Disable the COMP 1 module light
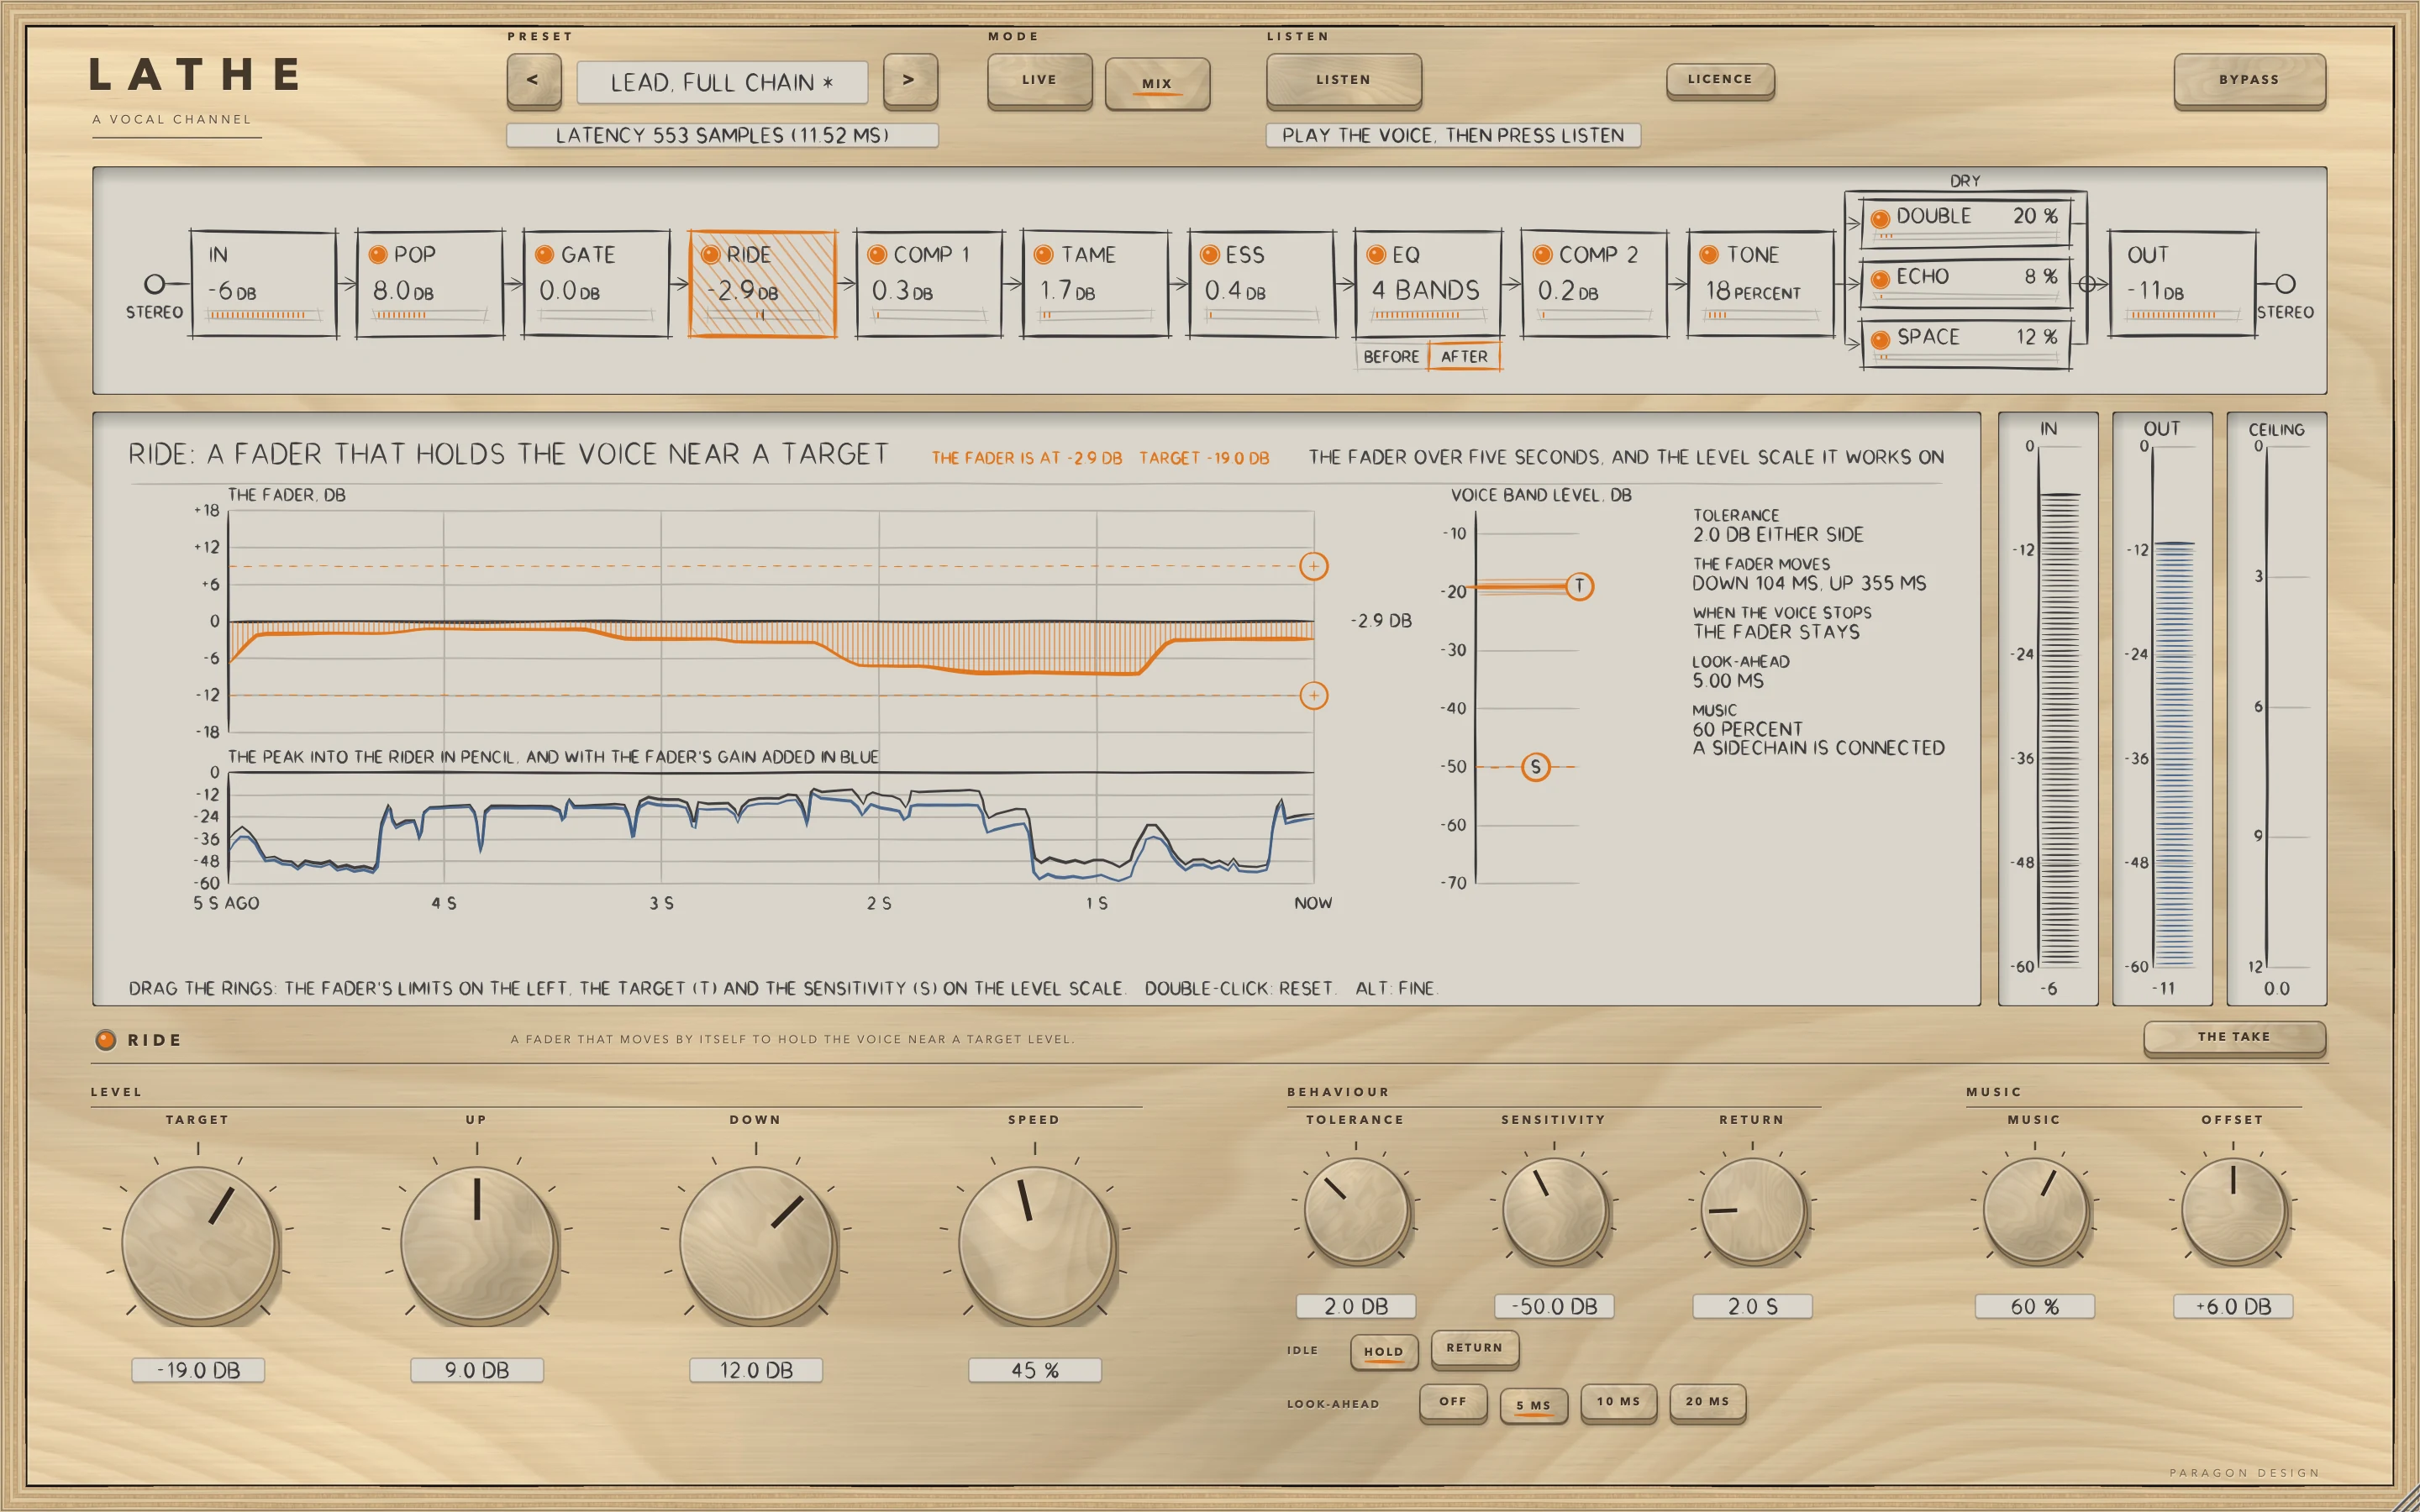The width and height of the screenshot is (2420, 1512). click(877, 255)
